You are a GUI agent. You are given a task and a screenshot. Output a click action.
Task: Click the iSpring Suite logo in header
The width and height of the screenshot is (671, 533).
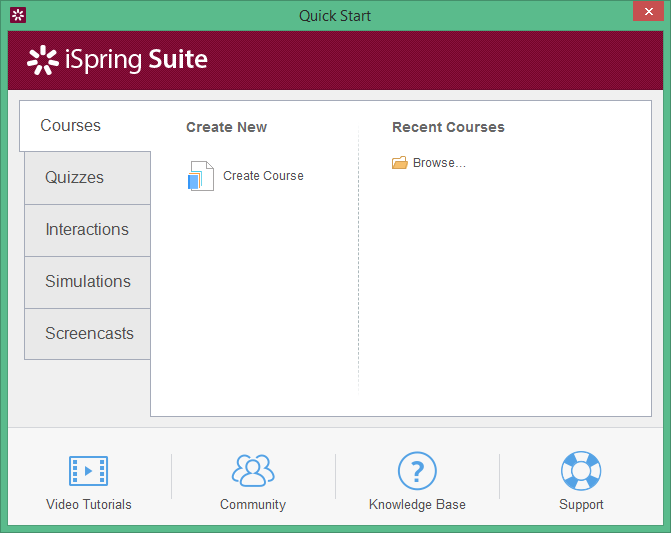point(117,59)
